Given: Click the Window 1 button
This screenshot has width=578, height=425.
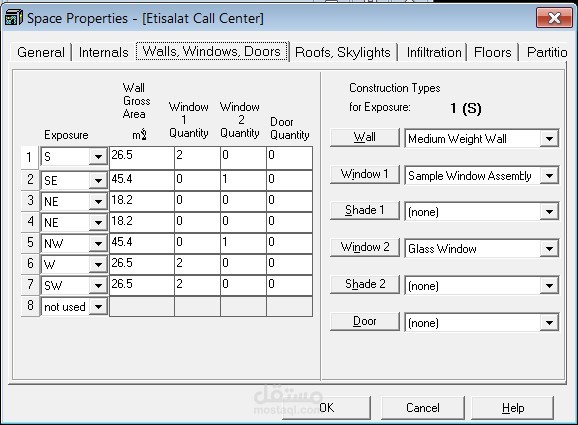Looking at the screenshot, I should click(365, 174).
